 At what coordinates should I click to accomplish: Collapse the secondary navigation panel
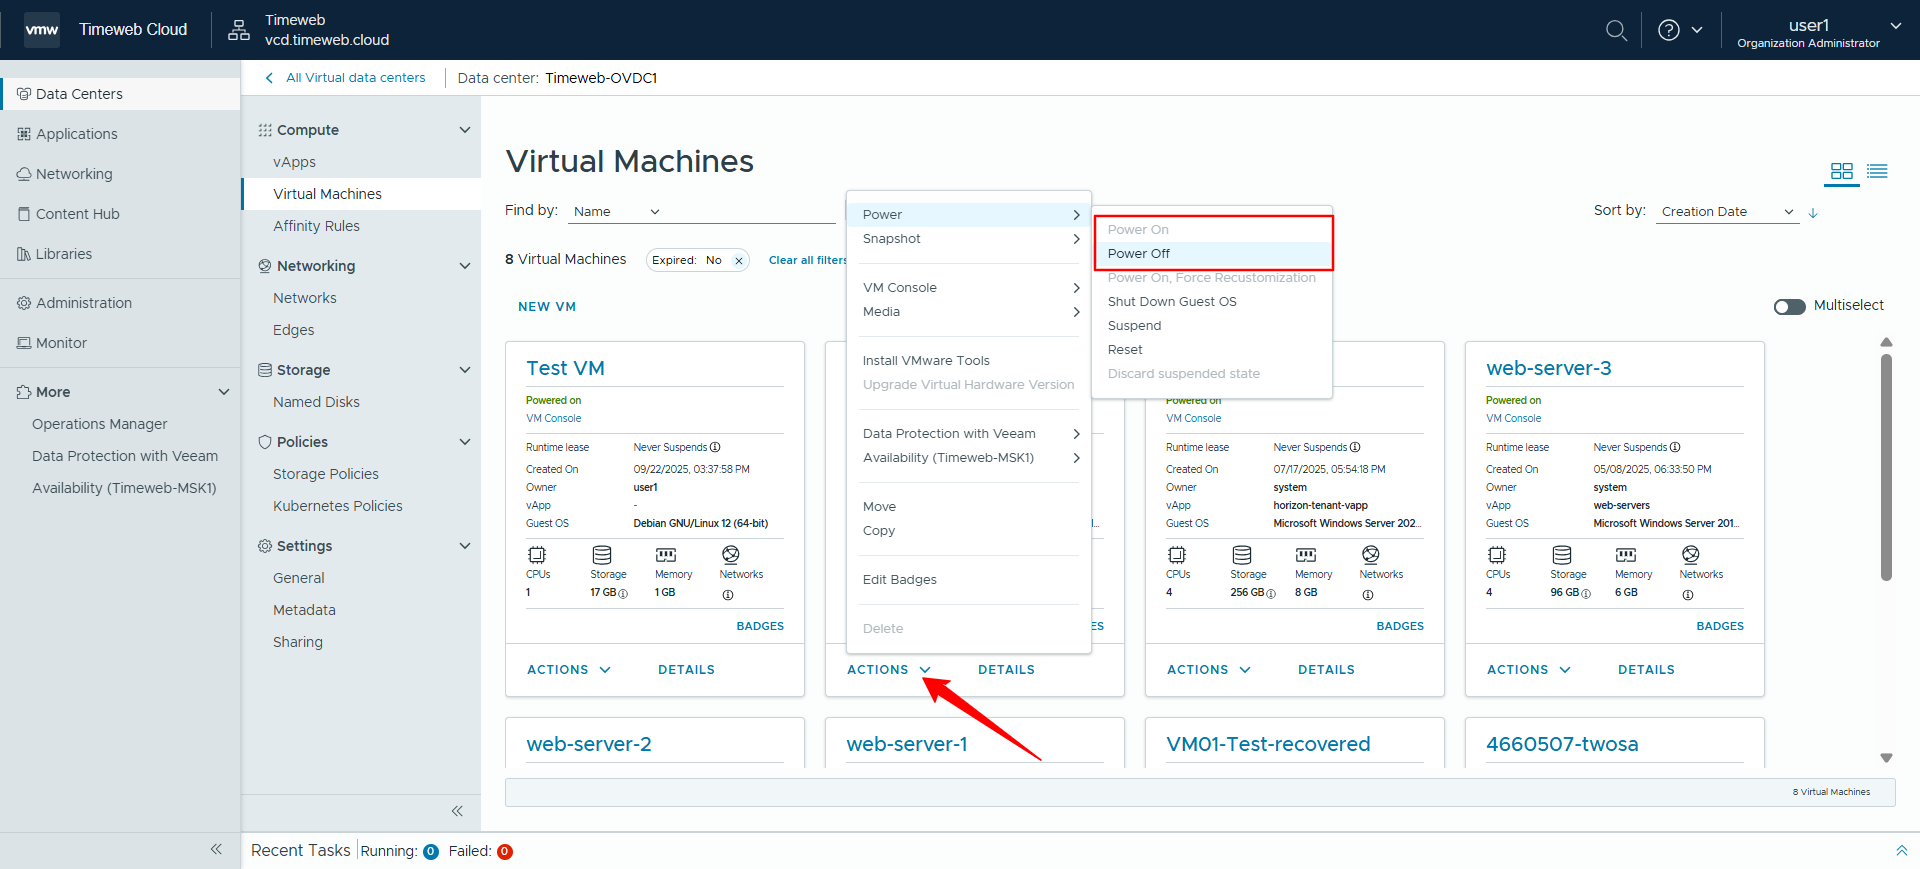457,811
